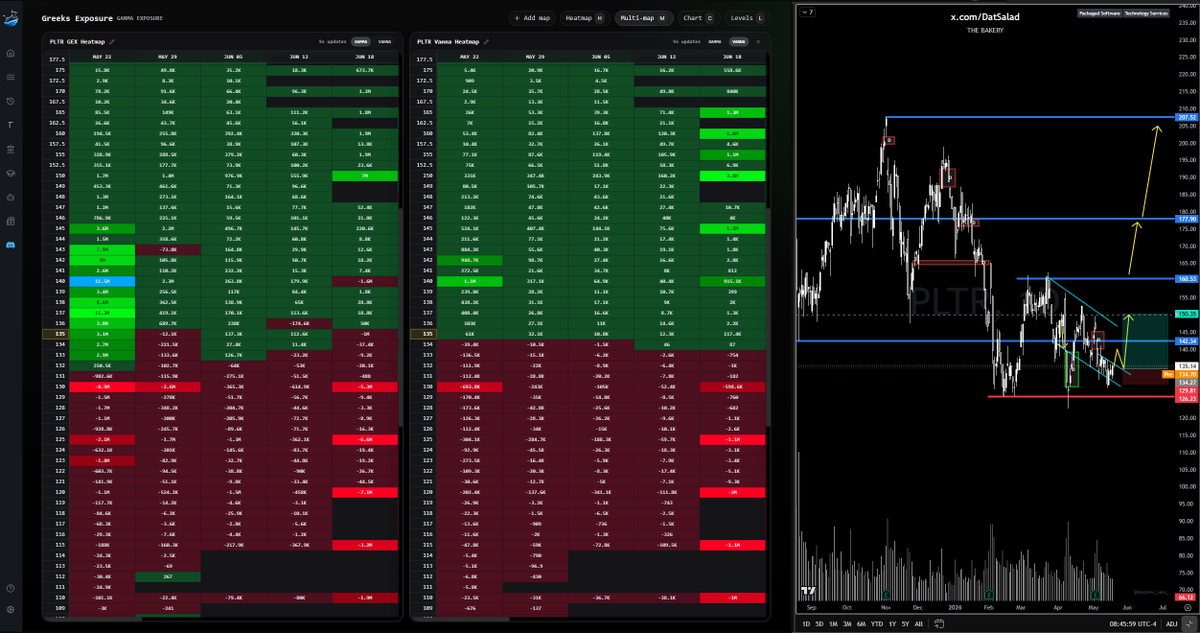1200x633 pixels.
Task: Close the PLTR Vanna Heatmap panel
Action: click(759, 42)
